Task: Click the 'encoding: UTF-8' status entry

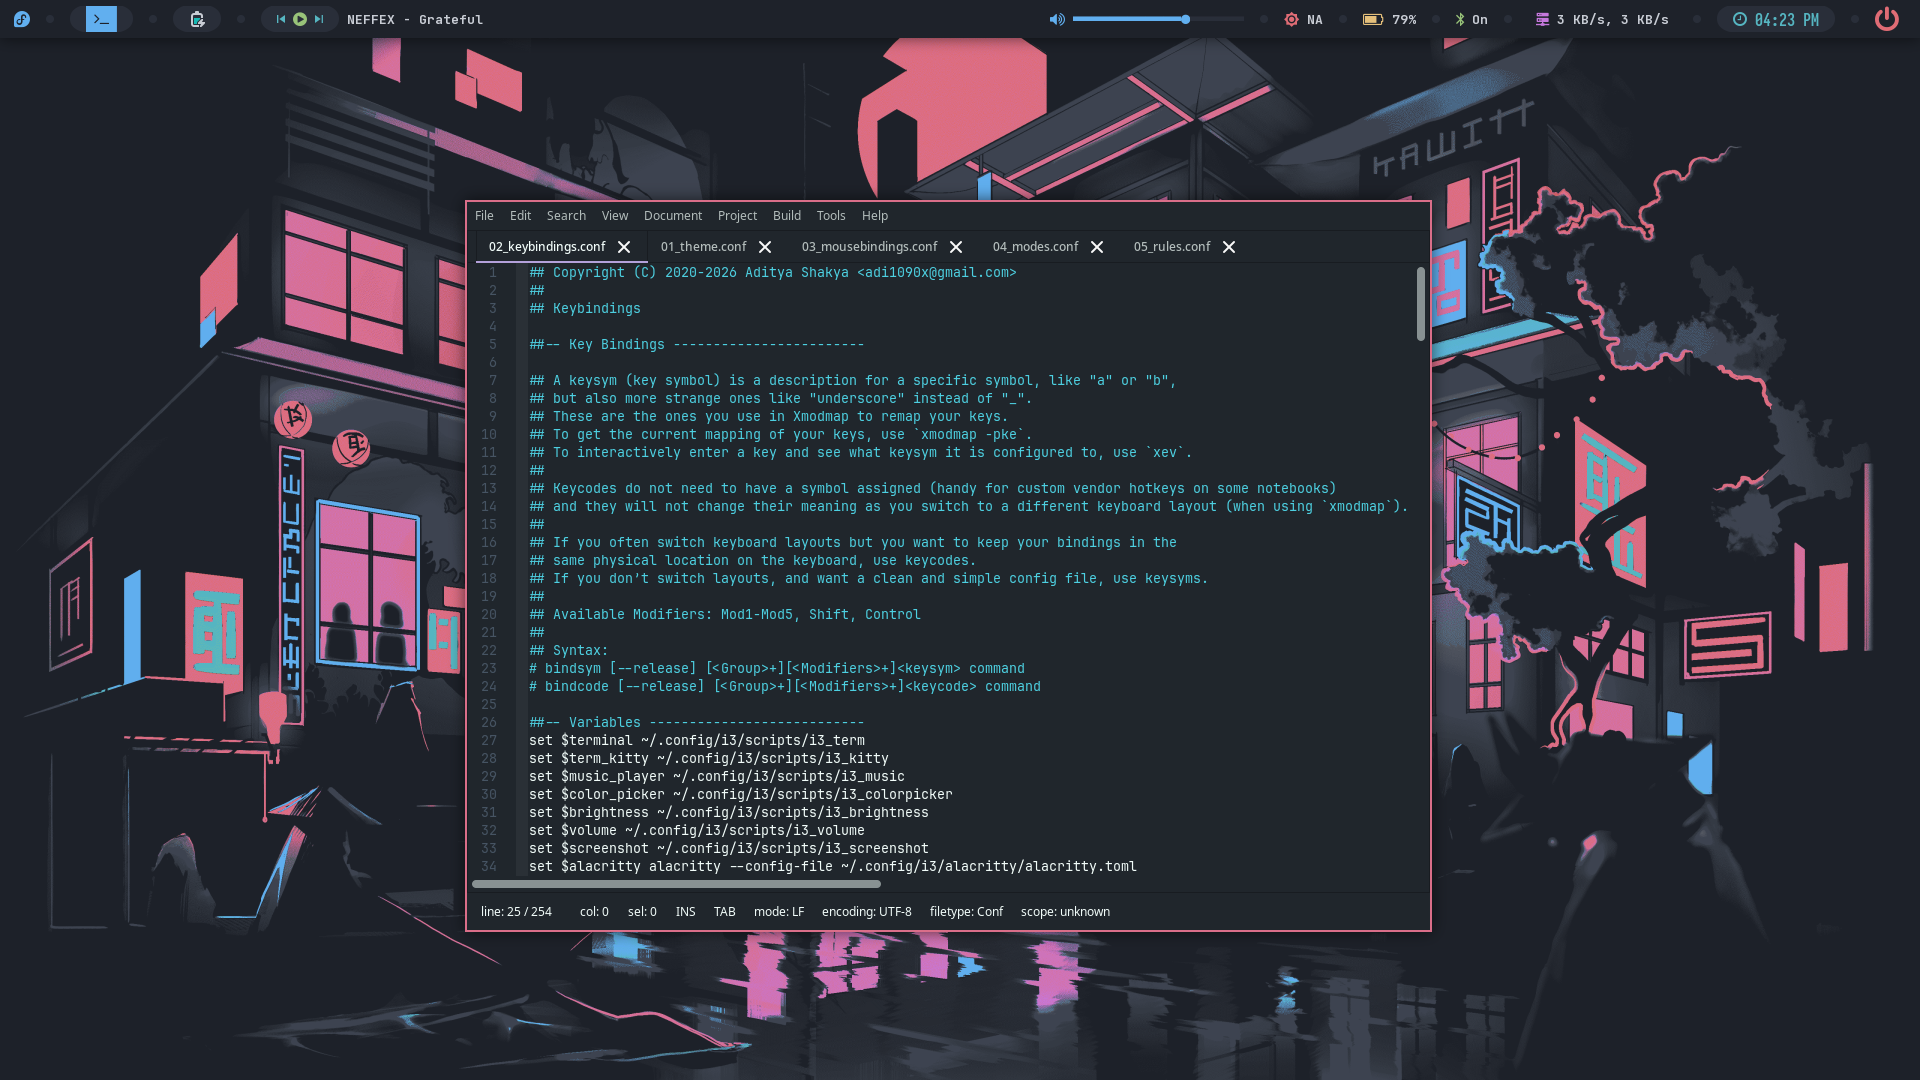Action: click(866, 911)
